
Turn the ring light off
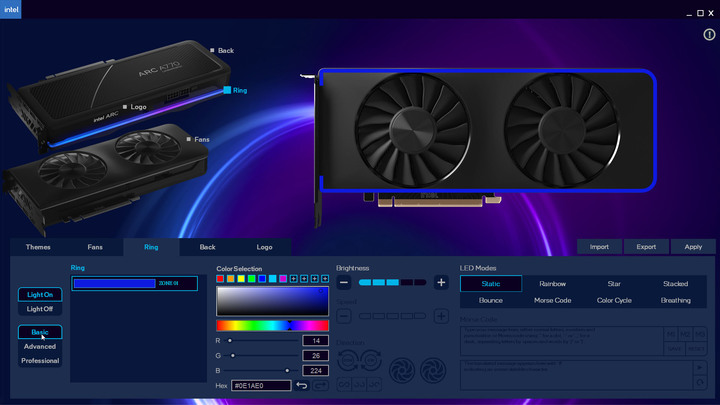pos(40,309)
